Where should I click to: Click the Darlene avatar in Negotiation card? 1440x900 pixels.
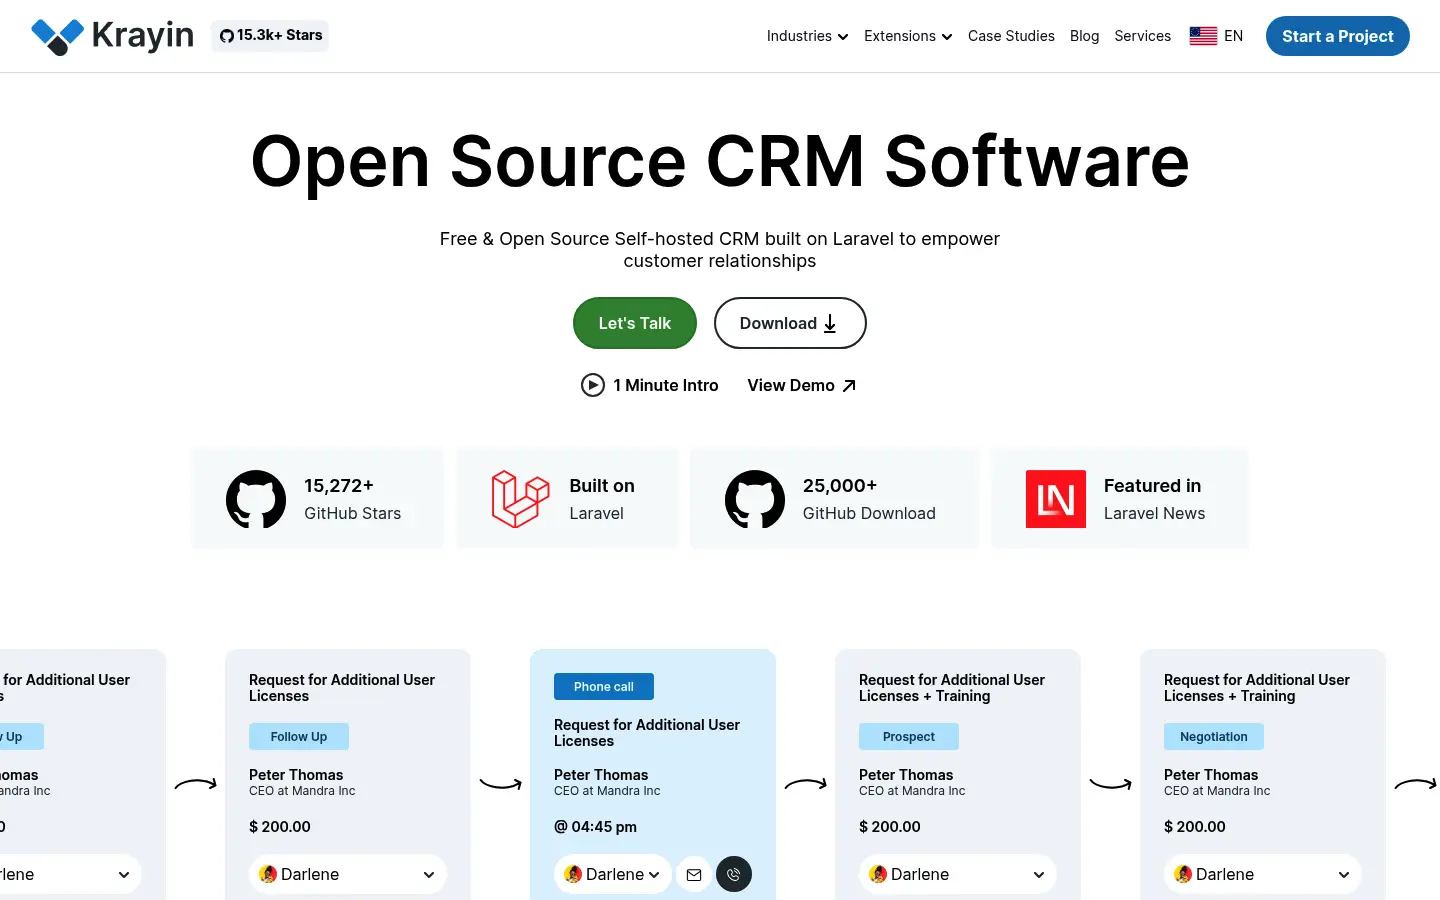point(1183,874)
